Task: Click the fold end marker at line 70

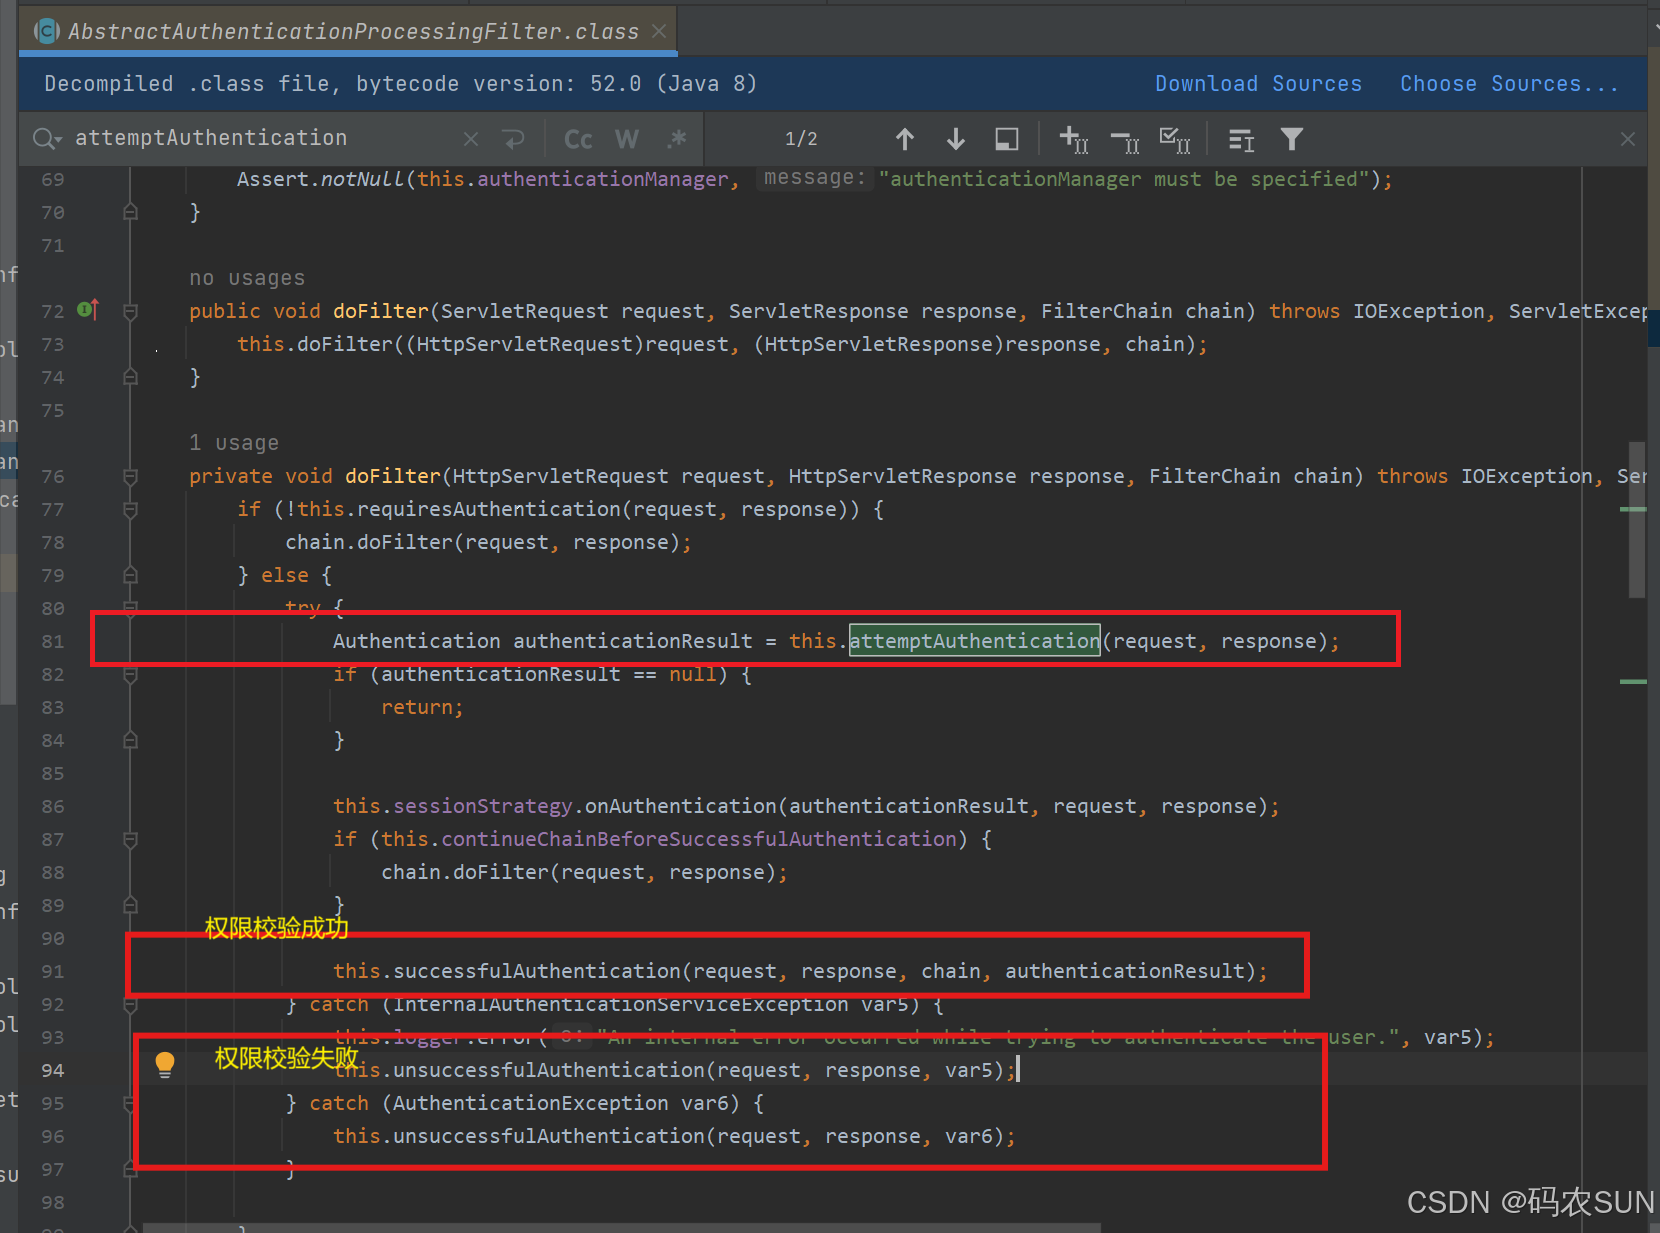Action: [x=130, y=212]
